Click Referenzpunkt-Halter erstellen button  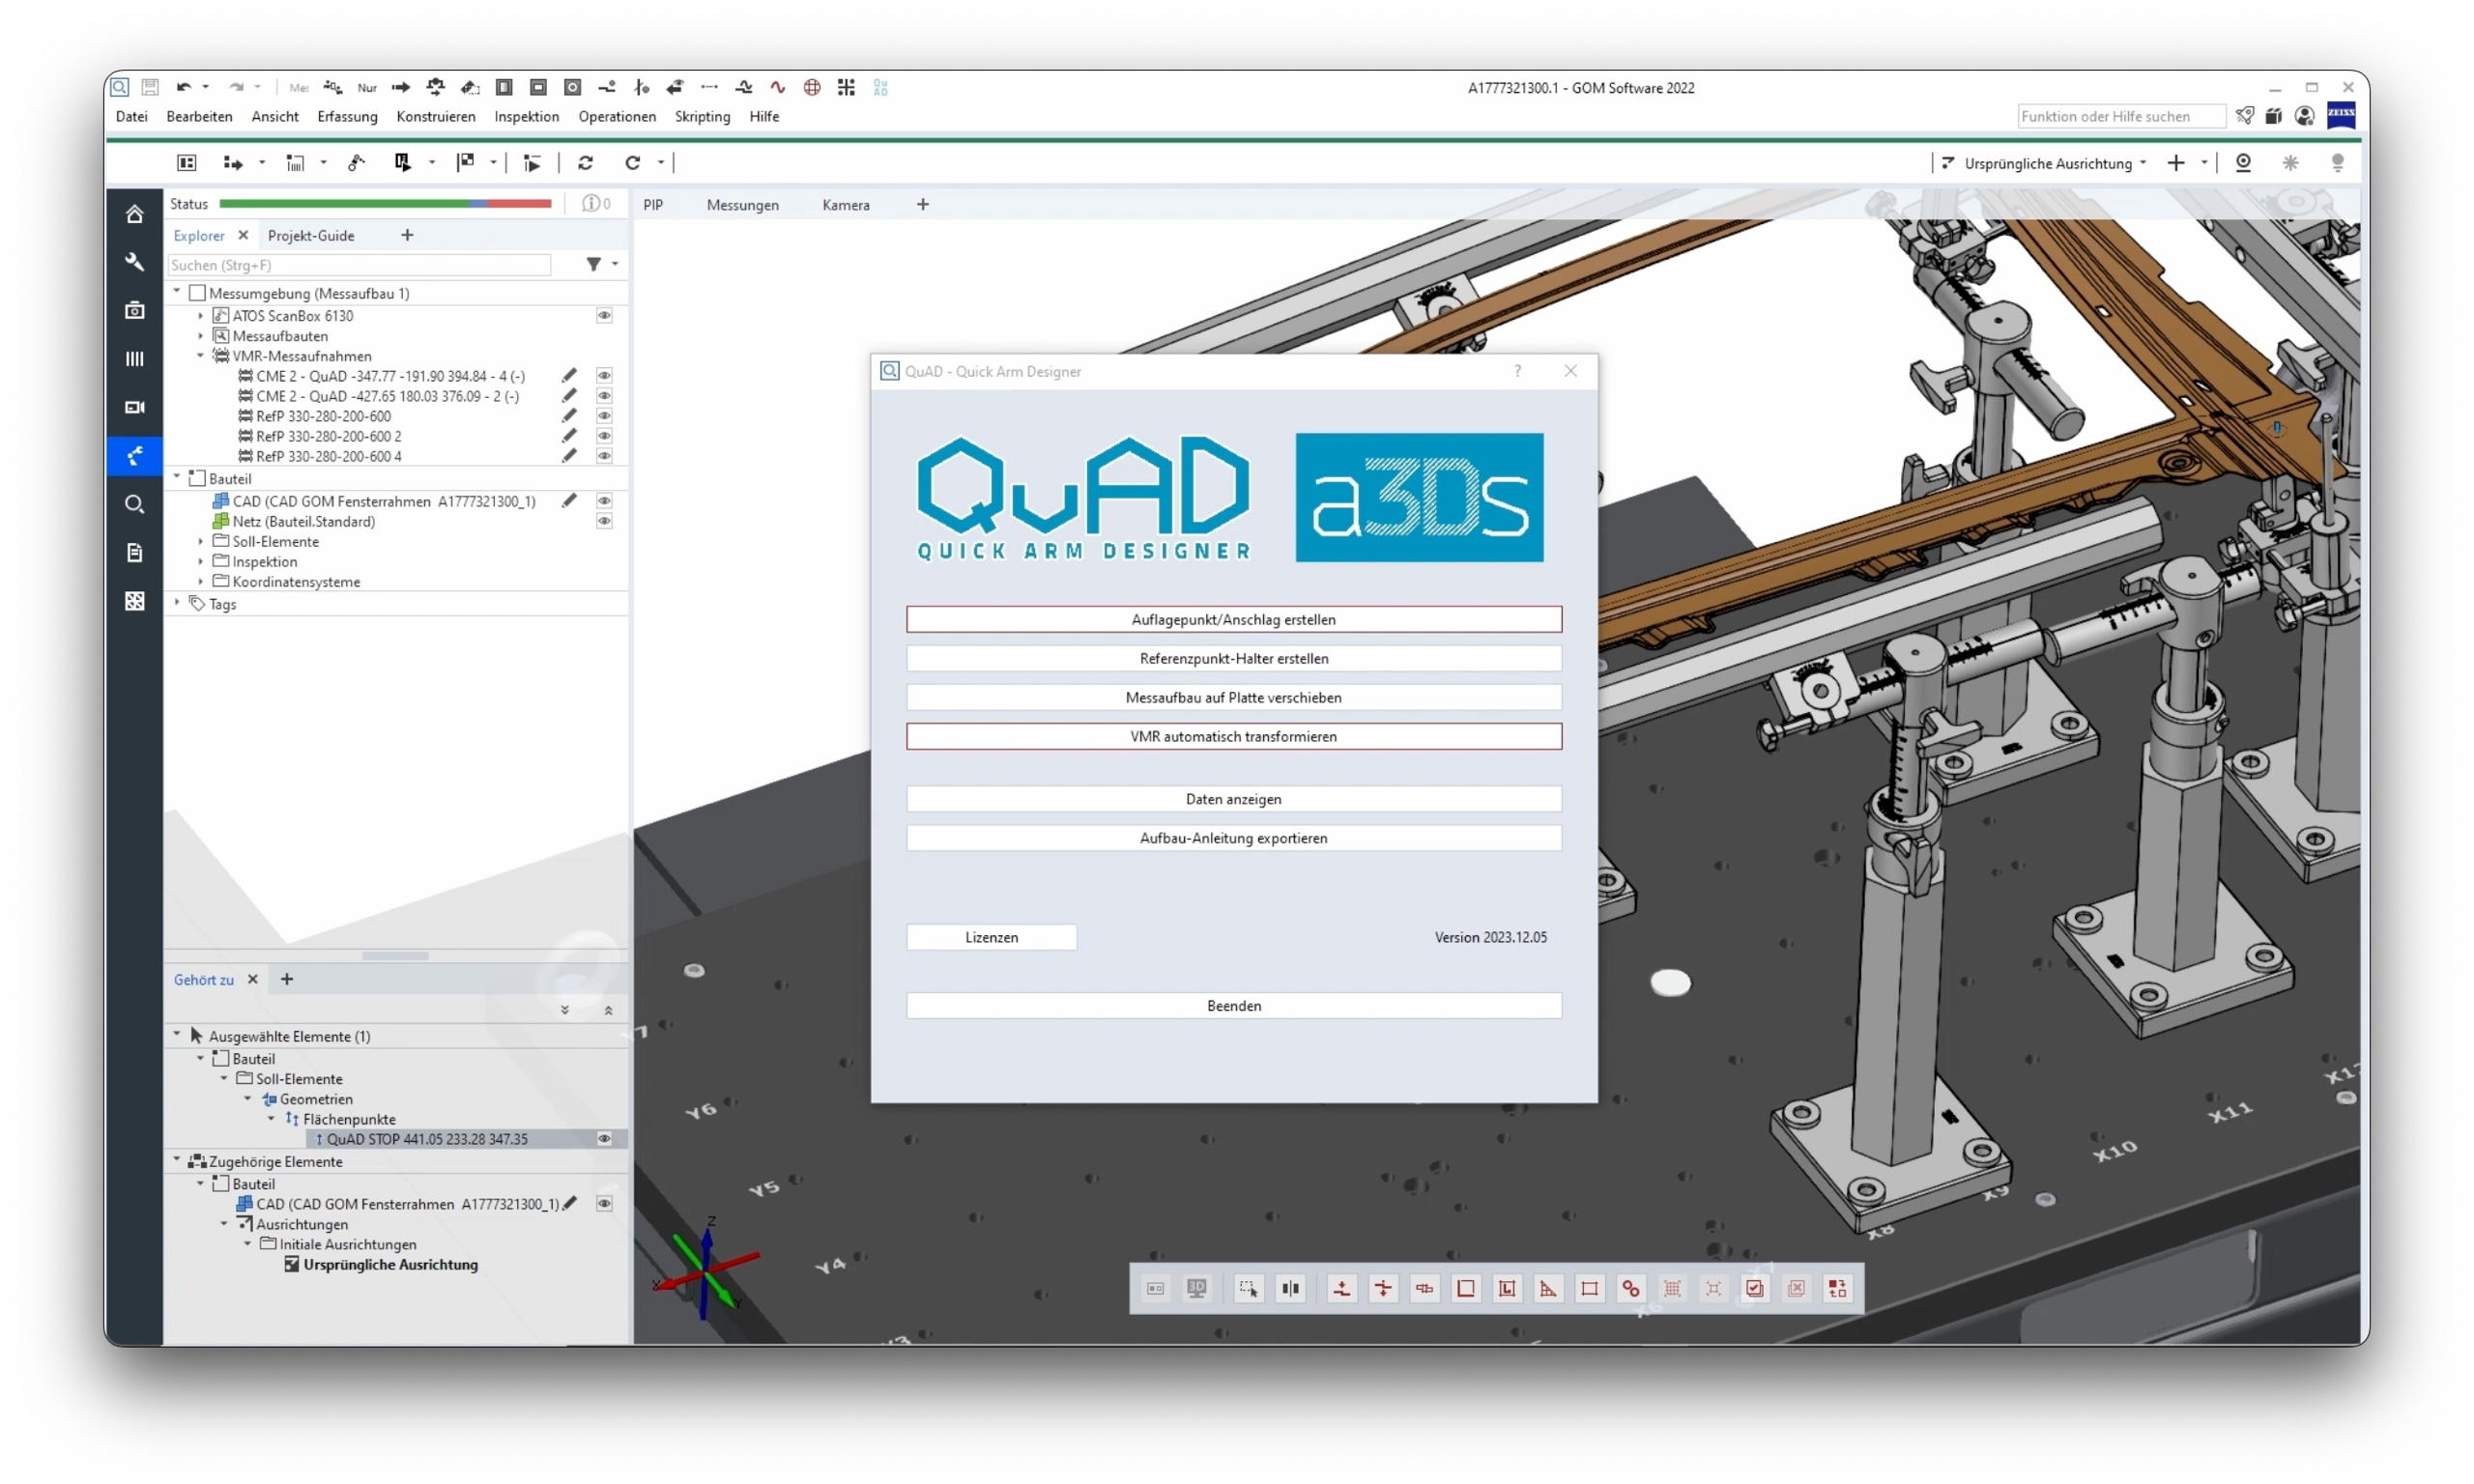[x=1233, y=658]
